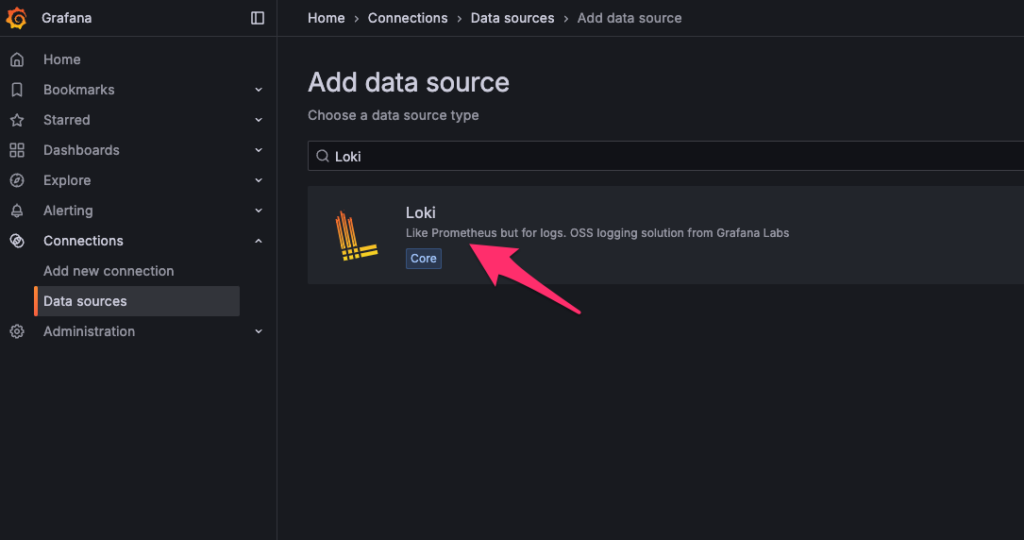Collapse the Connections section chevron
The height and width of the screenshot is (540, 1024).
point(259,241)
